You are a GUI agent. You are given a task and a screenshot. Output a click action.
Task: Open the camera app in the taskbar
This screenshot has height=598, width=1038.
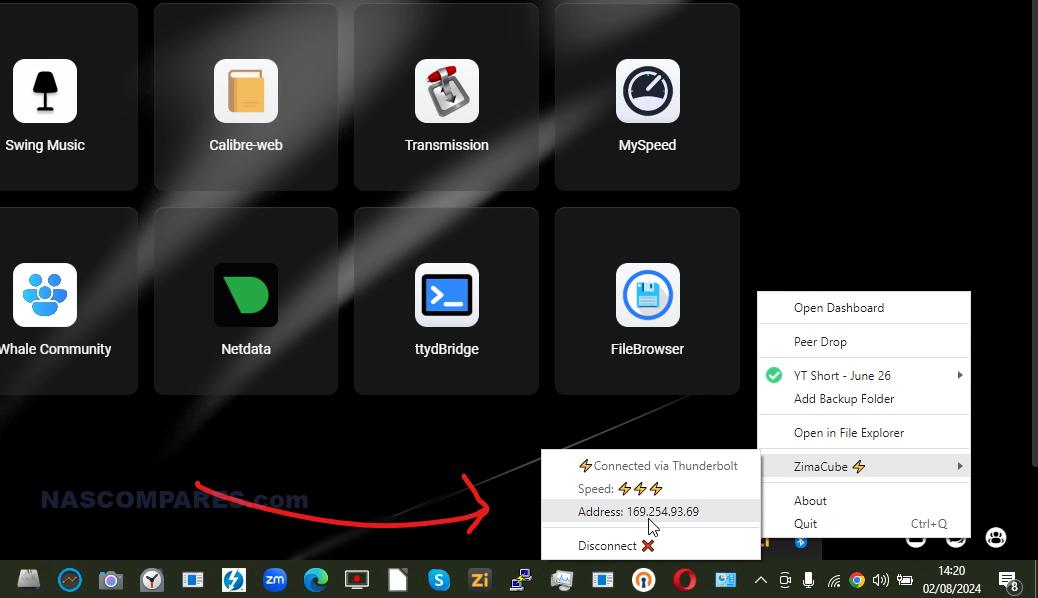[111, 580]
